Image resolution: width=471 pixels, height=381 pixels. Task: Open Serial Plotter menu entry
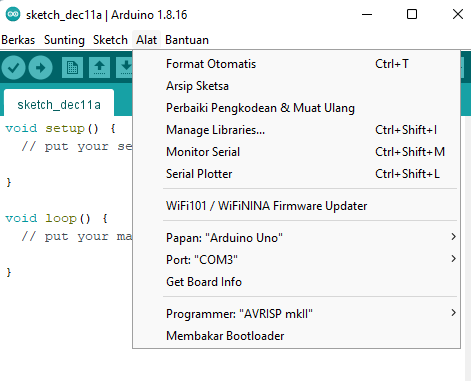[296, 174]
